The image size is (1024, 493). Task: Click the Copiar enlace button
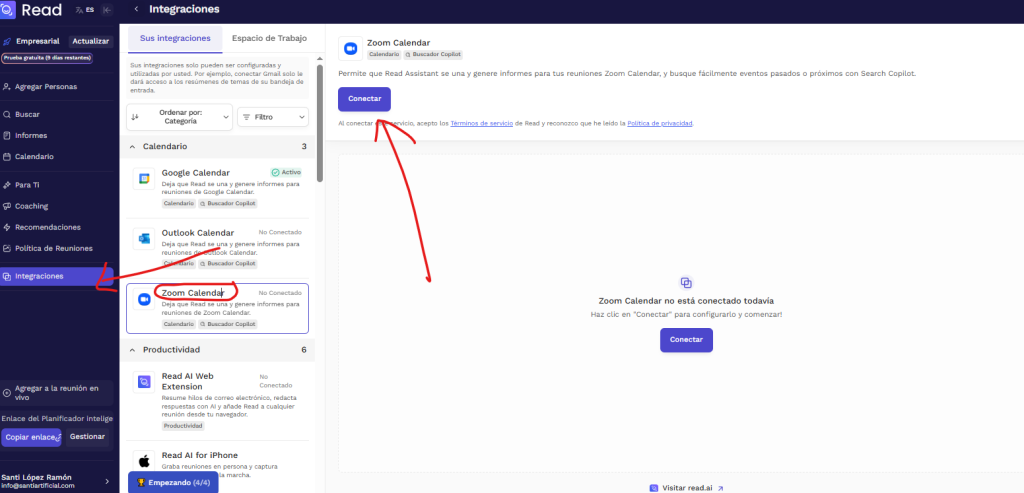(31, 437)
